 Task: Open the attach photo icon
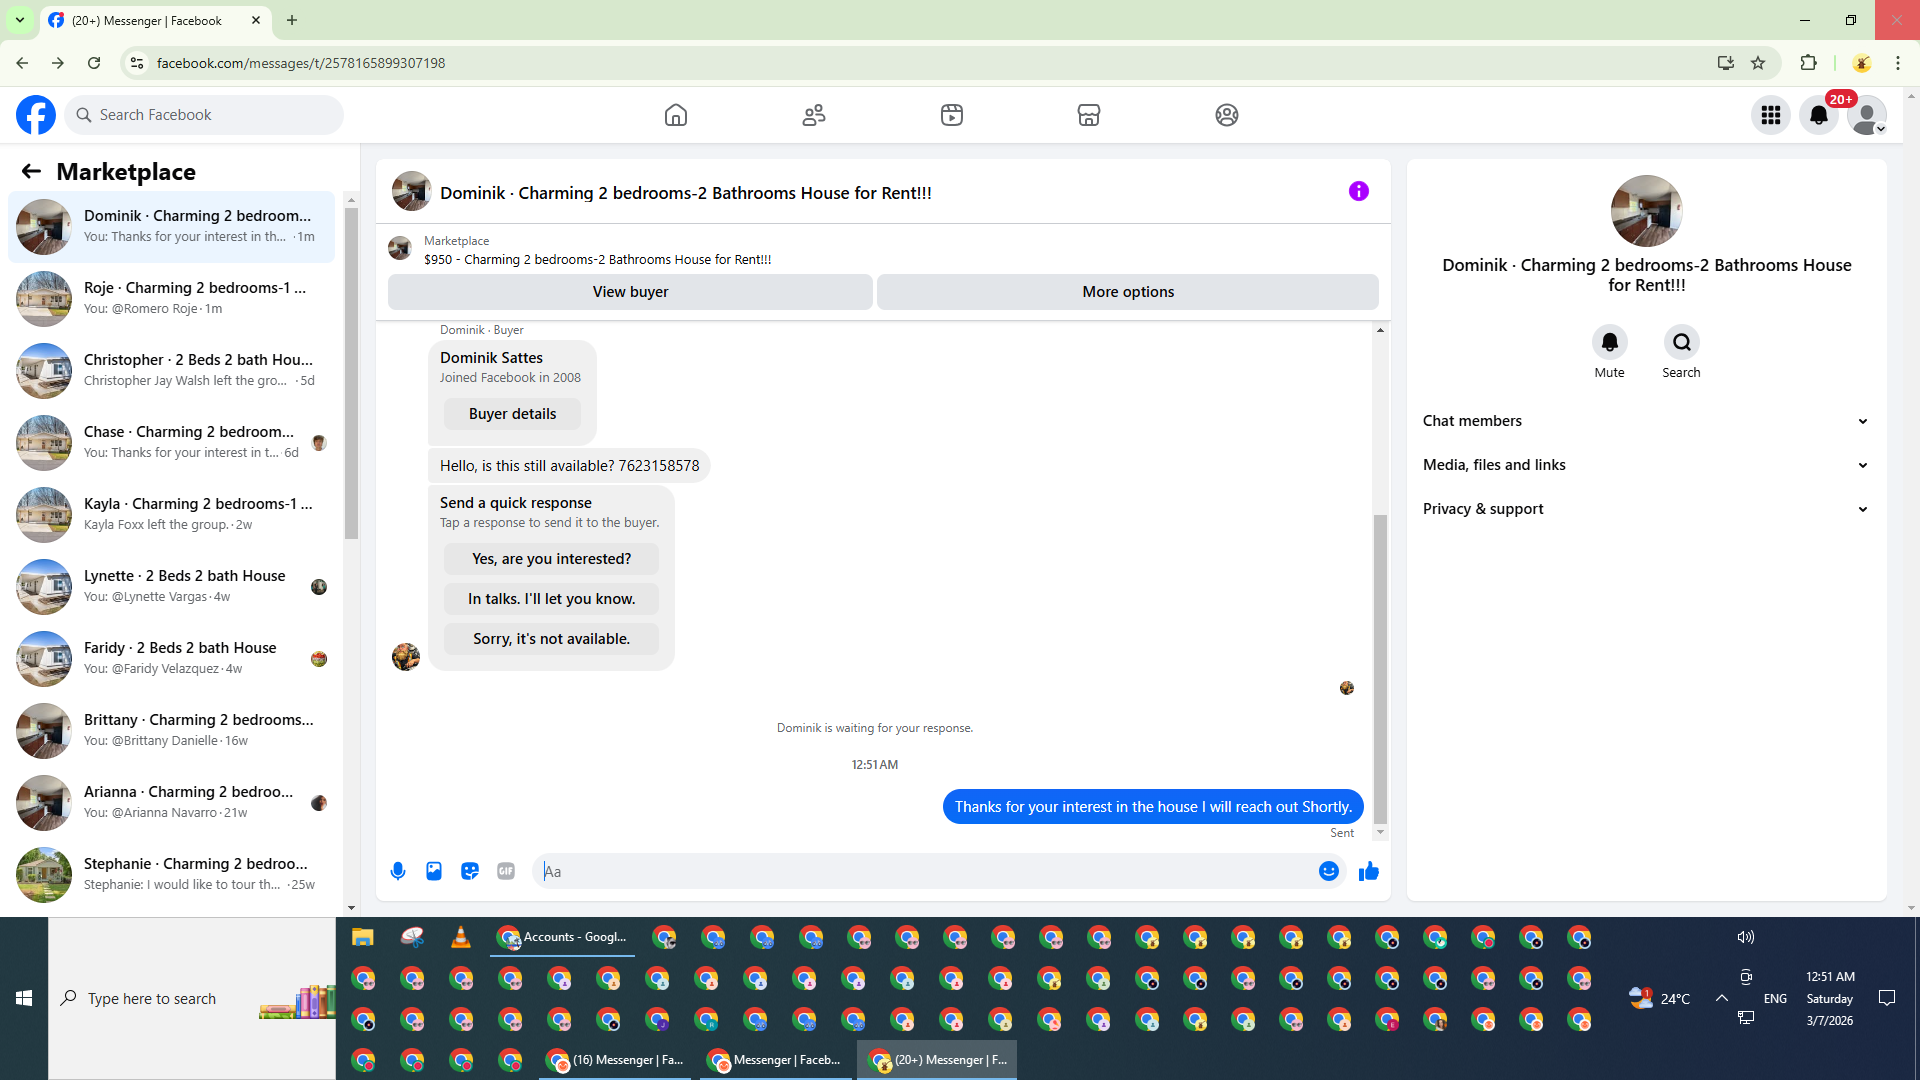click(434, 871)
